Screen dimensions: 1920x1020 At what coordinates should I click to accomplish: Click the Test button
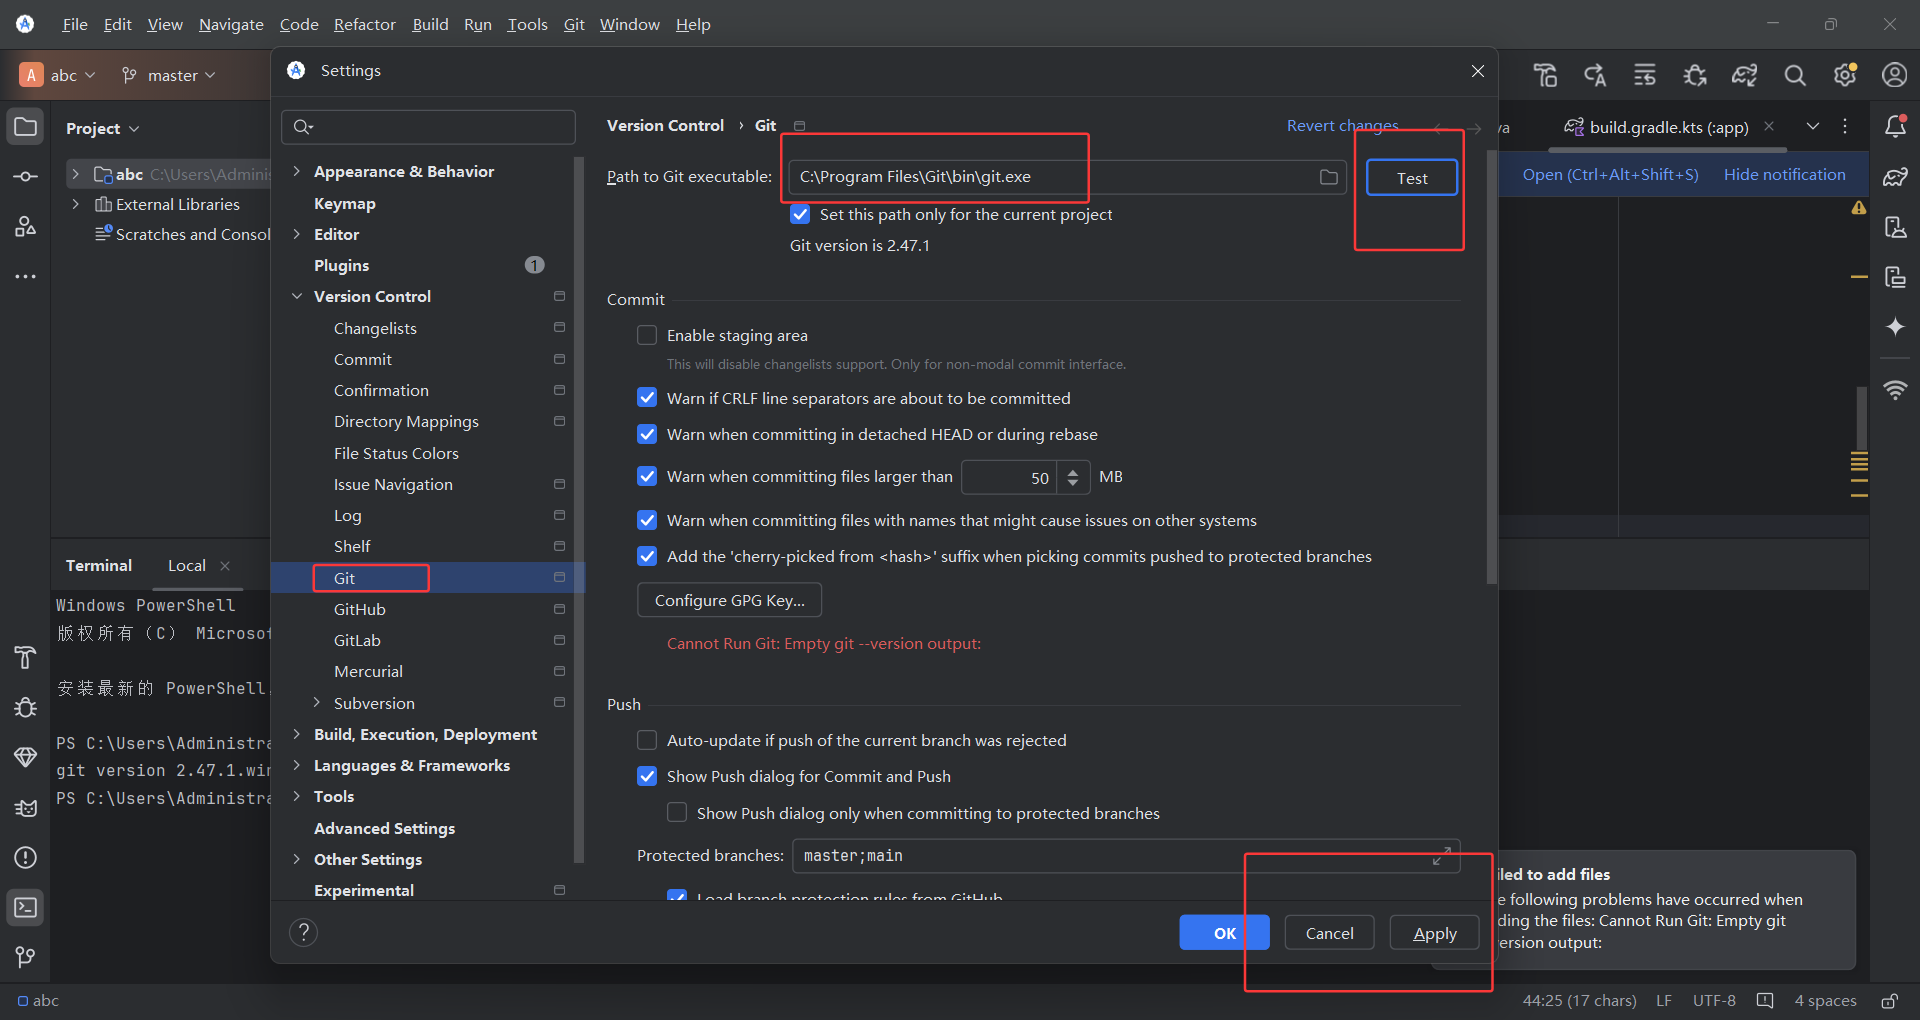click(x=1412, y=178)
